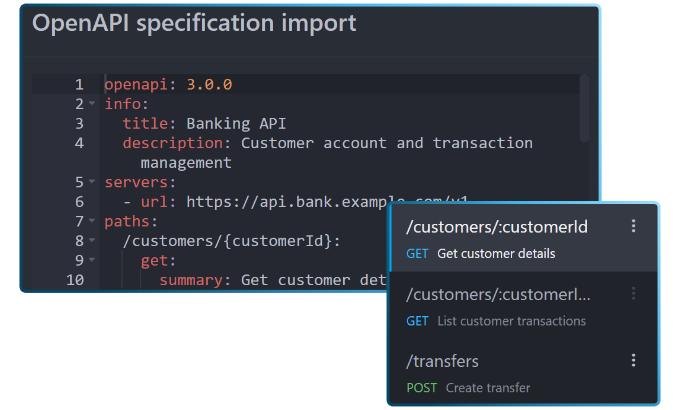Click the POST badge beside Create transfer

[x=422, y=387]
